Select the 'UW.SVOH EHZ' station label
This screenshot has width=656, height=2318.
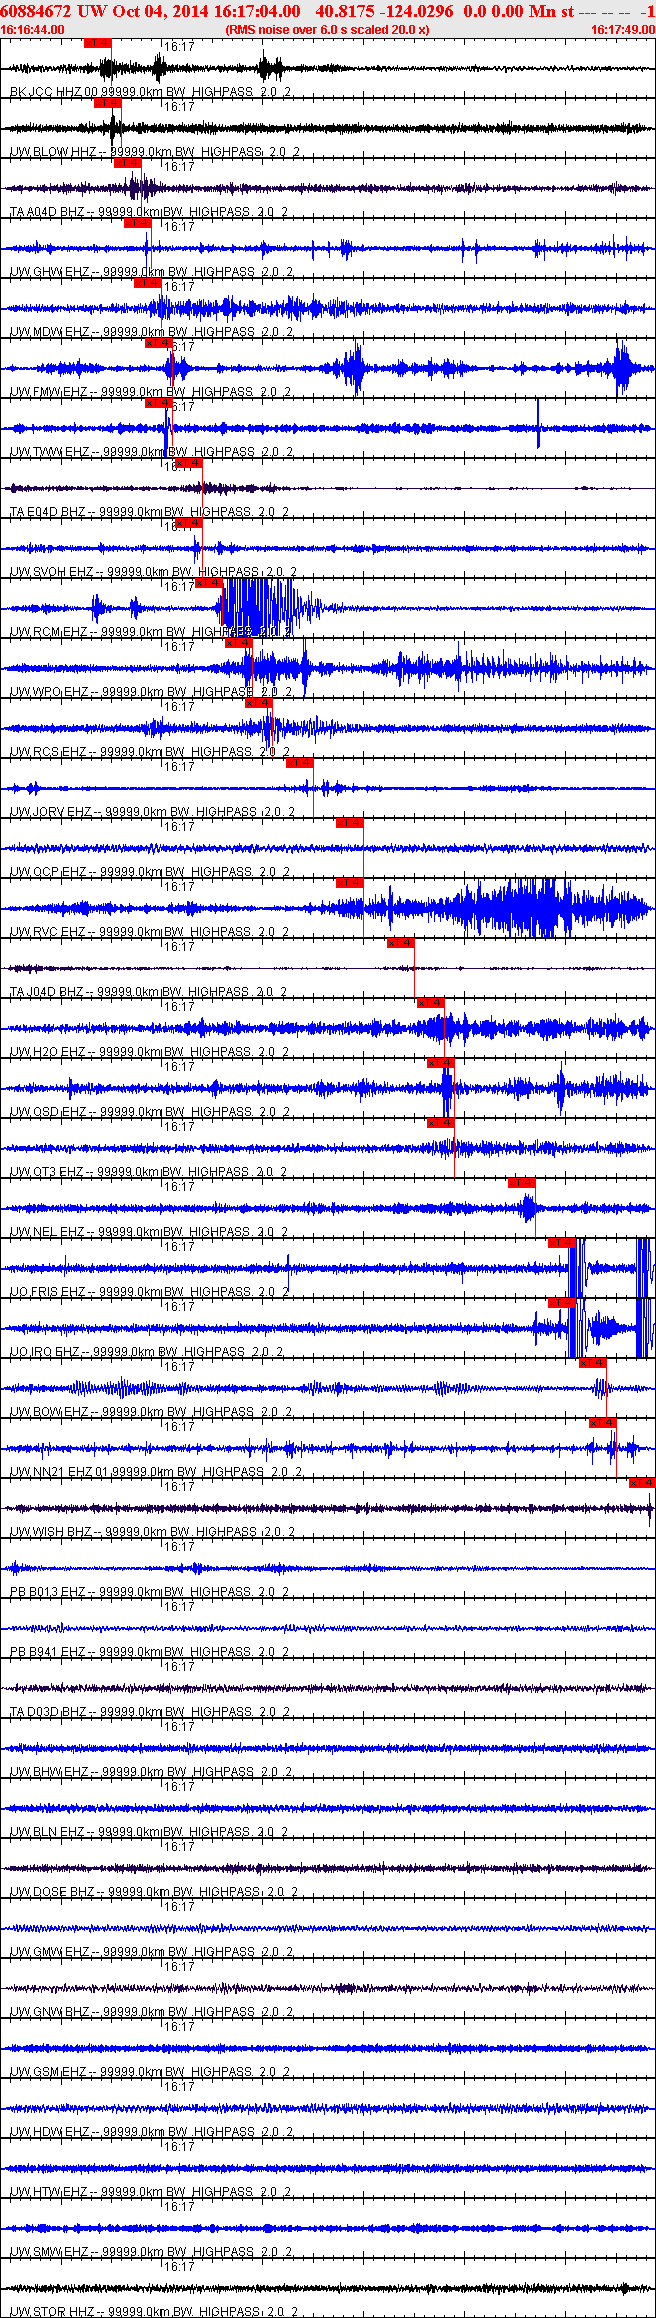click(x=52, y=572)
